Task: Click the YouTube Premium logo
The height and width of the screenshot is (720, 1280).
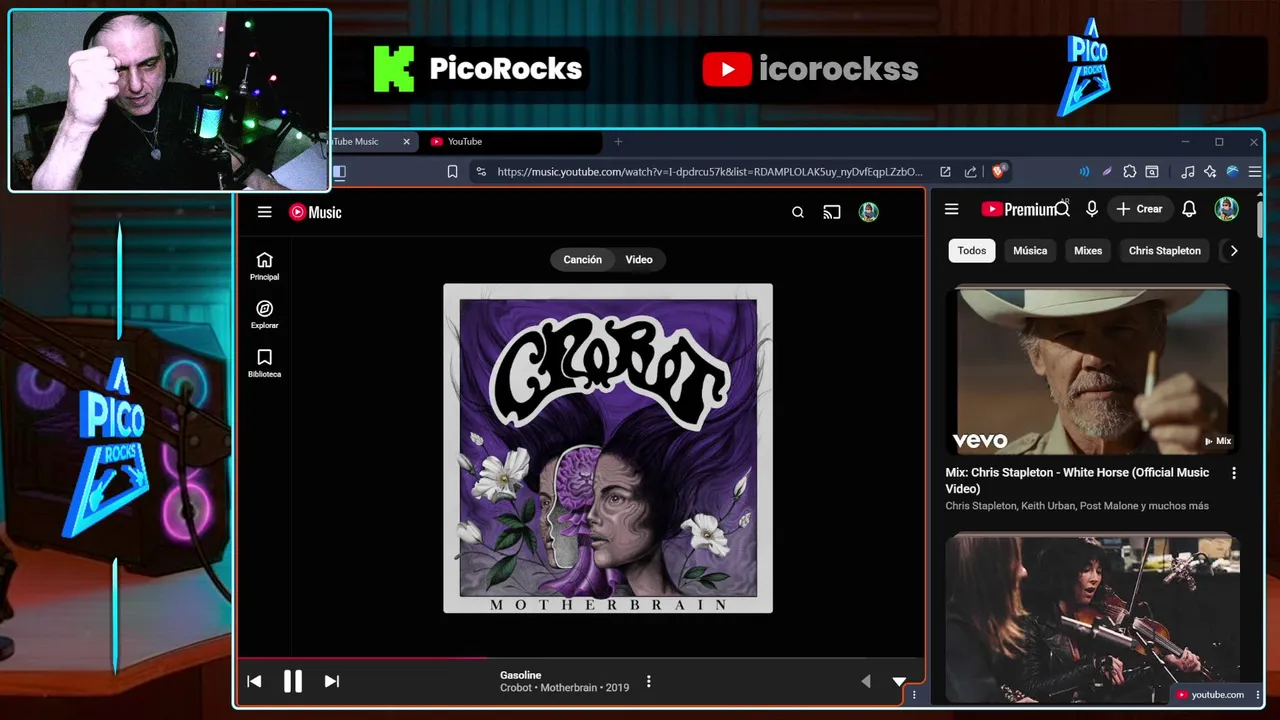Action: tap(1018, 209)
